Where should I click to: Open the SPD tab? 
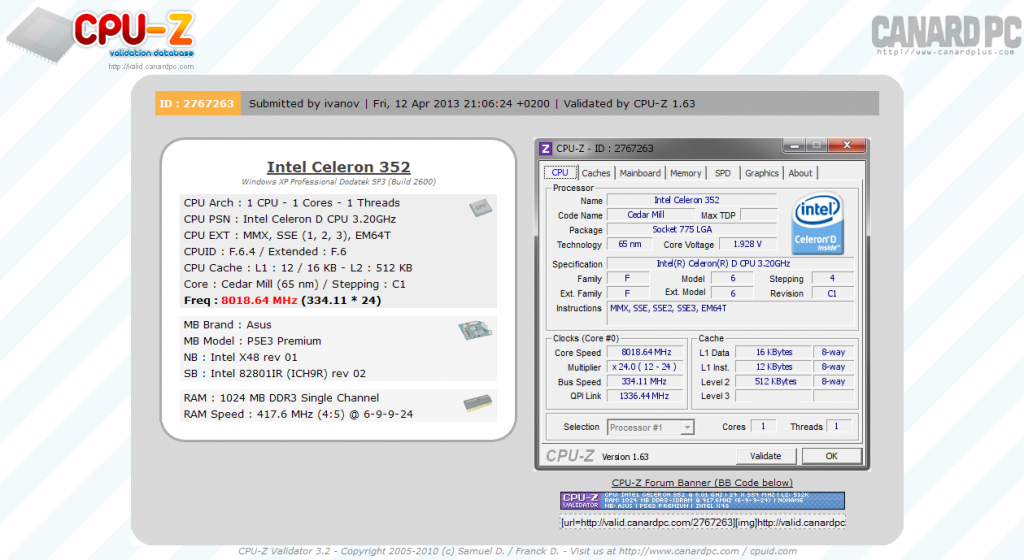click(x=722, y=173)
